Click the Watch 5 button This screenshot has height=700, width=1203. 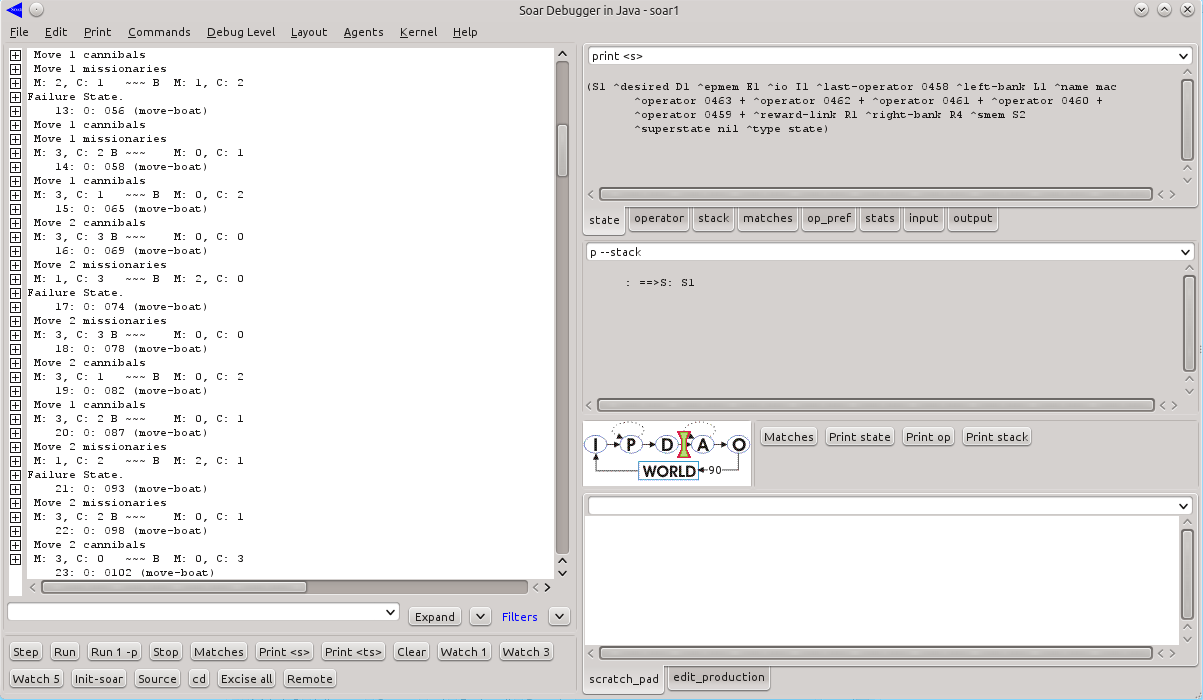(x=37, y=679)
